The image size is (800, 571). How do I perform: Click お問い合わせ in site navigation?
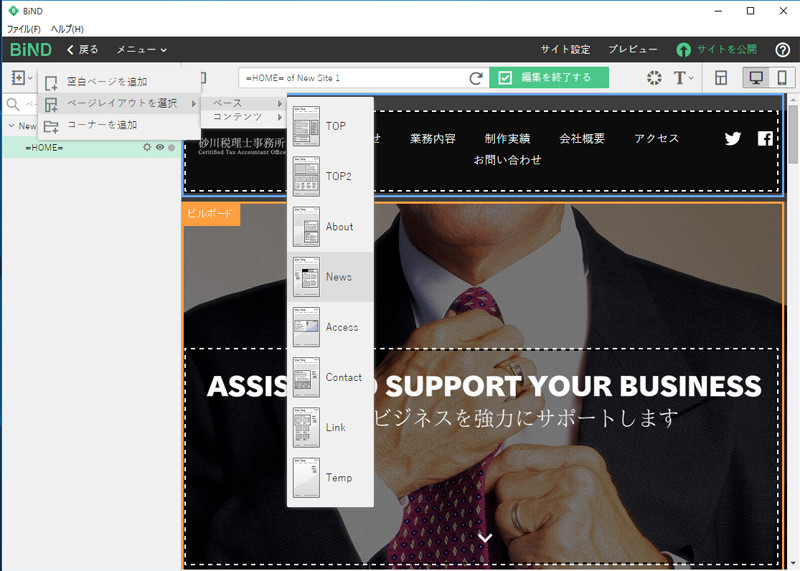(x=507, y=160)
